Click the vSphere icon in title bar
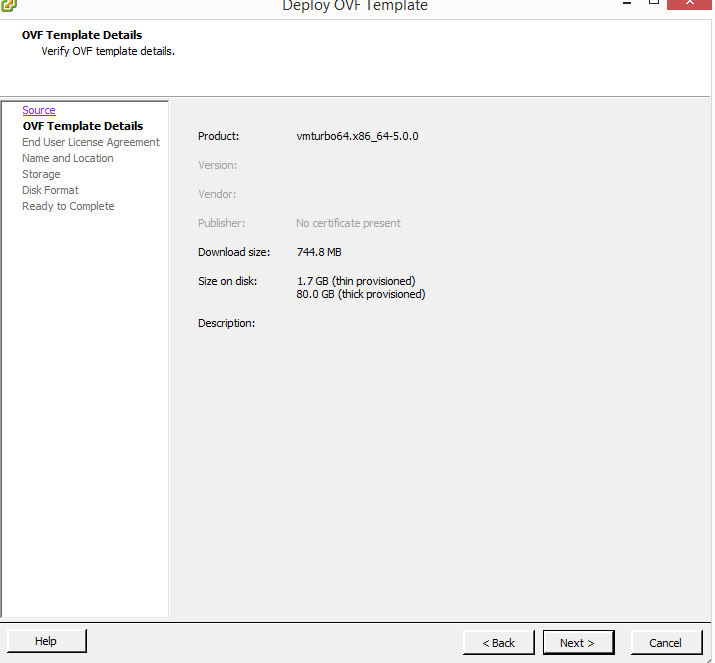Viewport: 715px width, 663px height. click(8, 5)
